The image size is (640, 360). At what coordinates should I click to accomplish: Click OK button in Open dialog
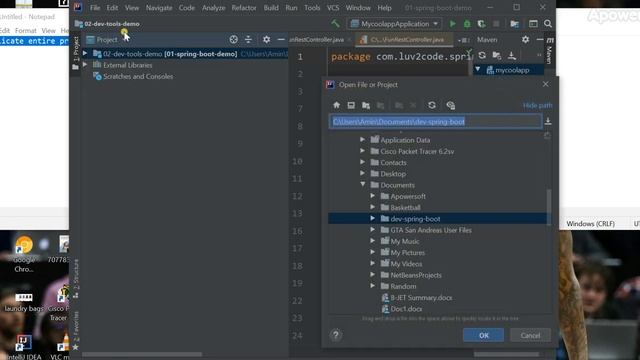click(x=483, y=335)
